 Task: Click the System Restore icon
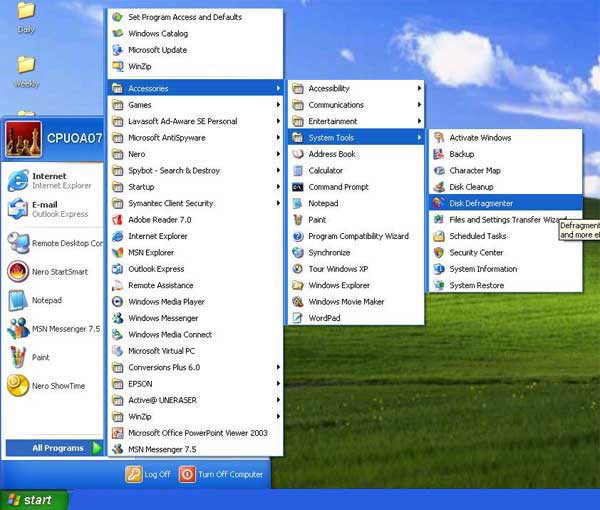[x=438, y=285]
